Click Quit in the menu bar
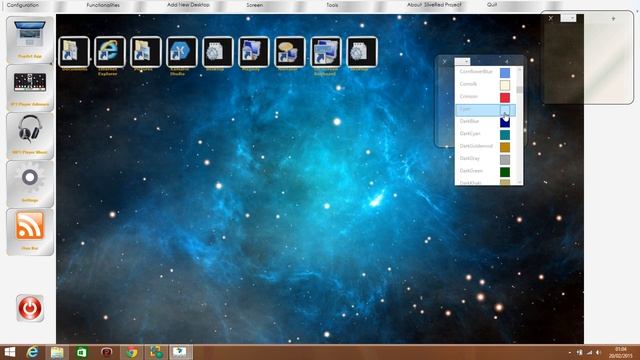The width and height of the screenshot is (640, 360). point(492,5)
